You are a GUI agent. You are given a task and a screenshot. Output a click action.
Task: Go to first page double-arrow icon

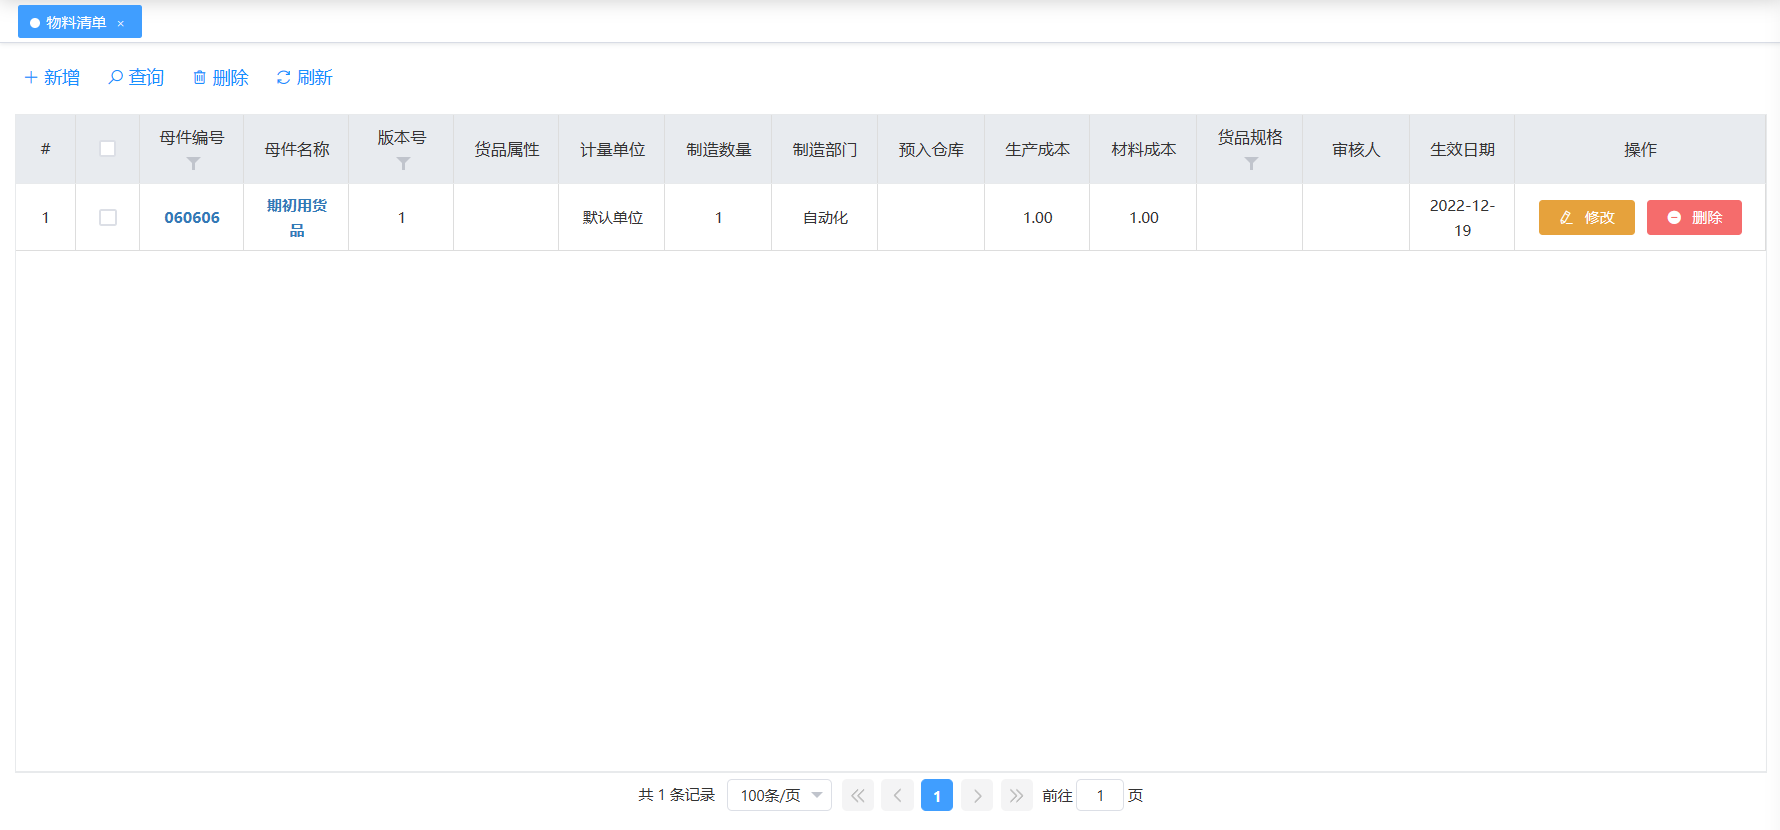tap(857, 796)
